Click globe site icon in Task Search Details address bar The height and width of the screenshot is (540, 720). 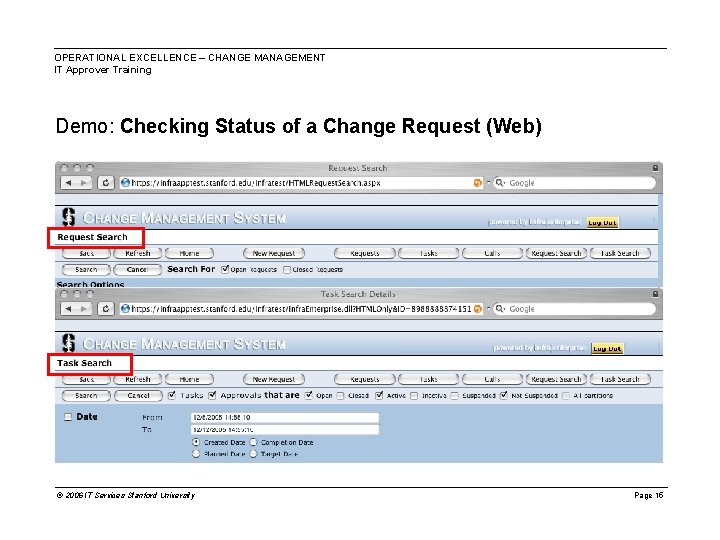pyautogui.click(x=125, y=309)
